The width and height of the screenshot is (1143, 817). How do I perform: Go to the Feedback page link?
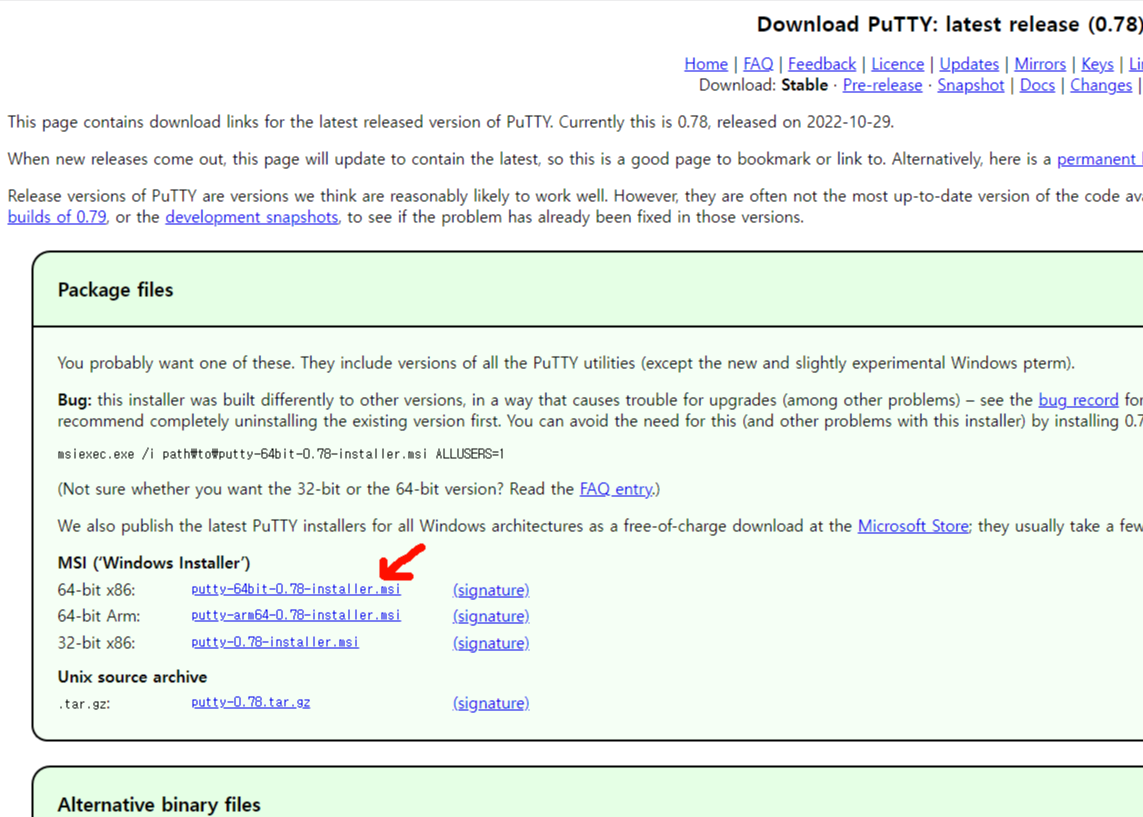coord(822,64)
